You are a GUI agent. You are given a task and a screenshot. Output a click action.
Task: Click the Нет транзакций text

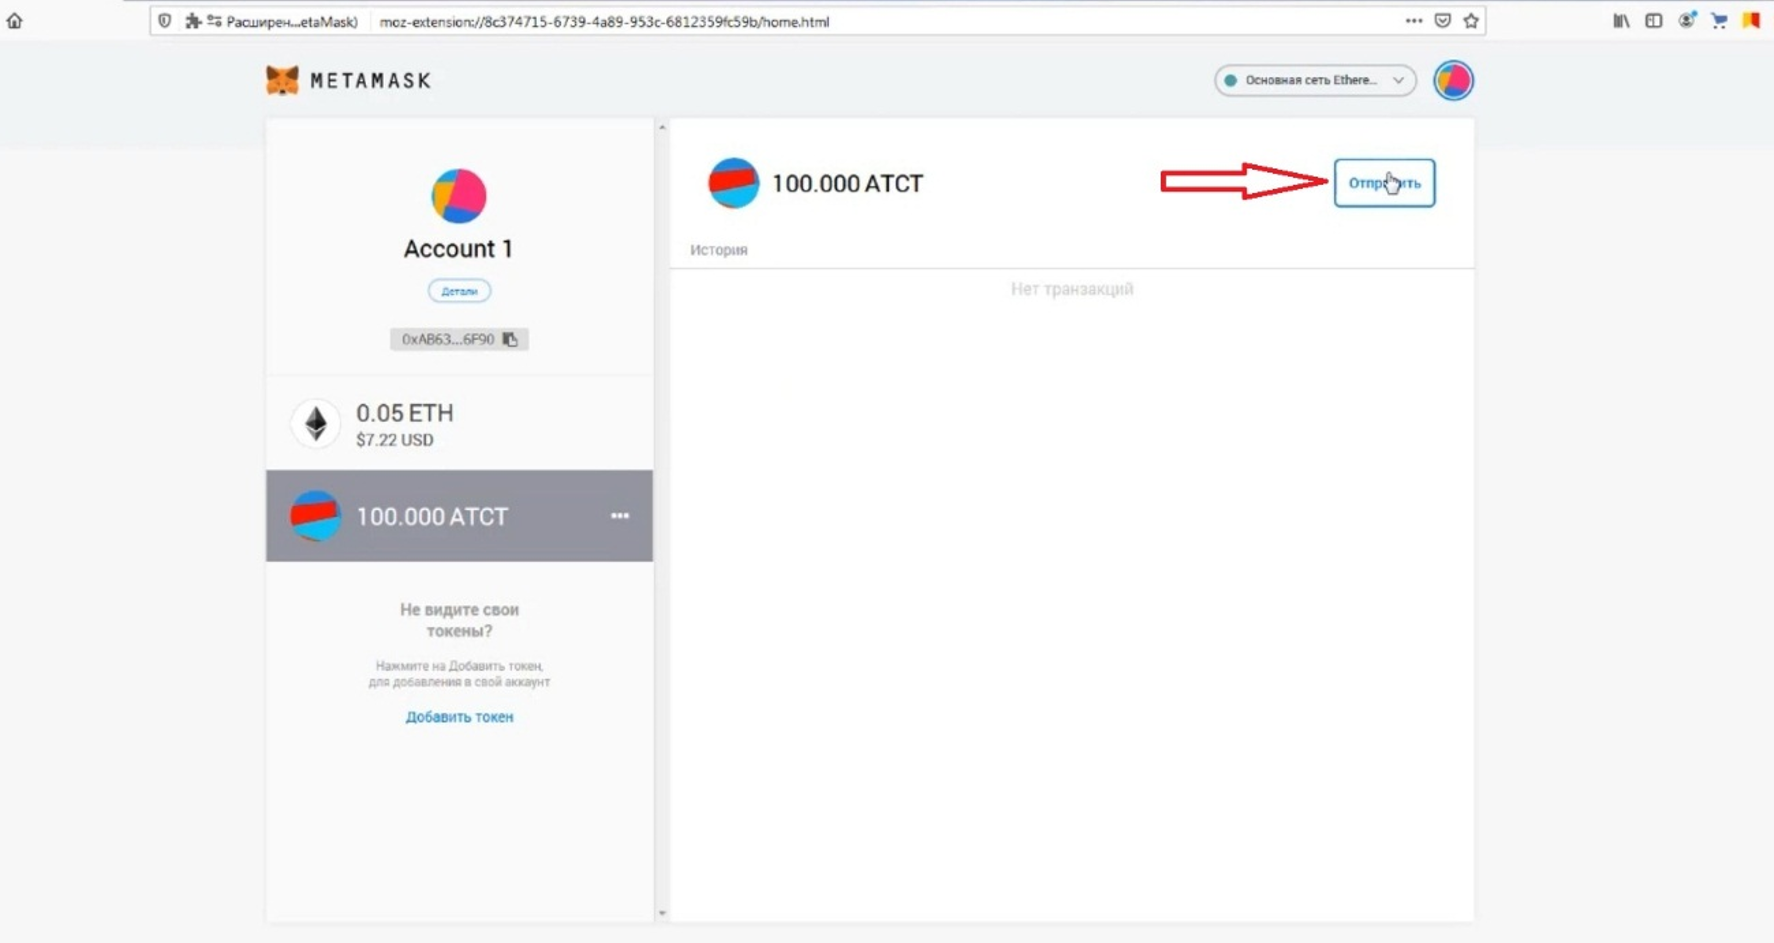click(1072, 289)
